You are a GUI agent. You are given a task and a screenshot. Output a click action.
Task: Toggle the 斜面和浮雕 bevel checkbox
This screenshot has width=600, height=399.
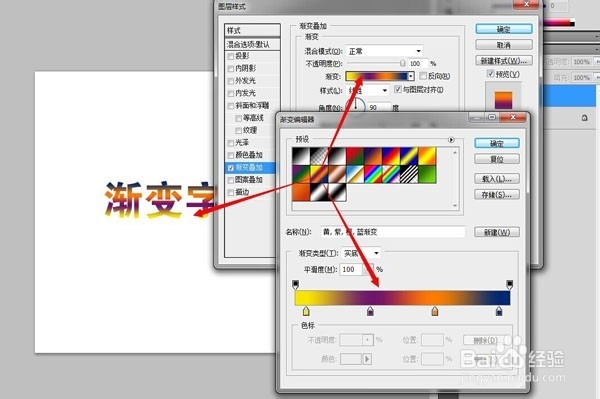tap(231, 106)
